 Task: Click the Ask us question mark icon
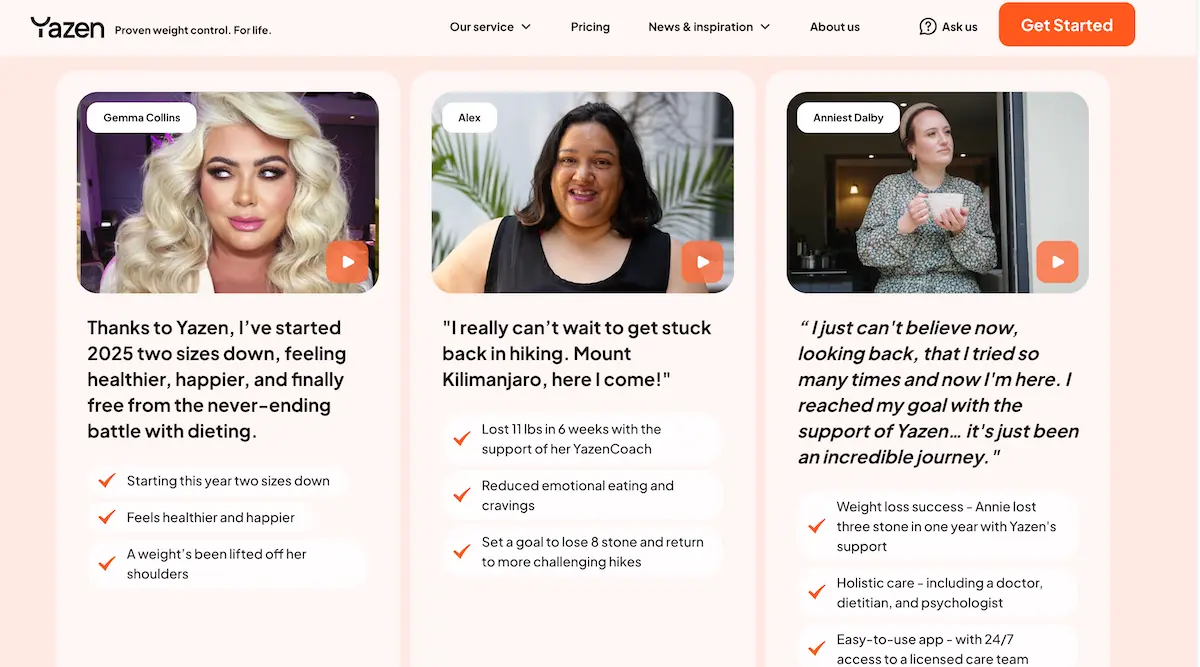click(x=928, y=27)
